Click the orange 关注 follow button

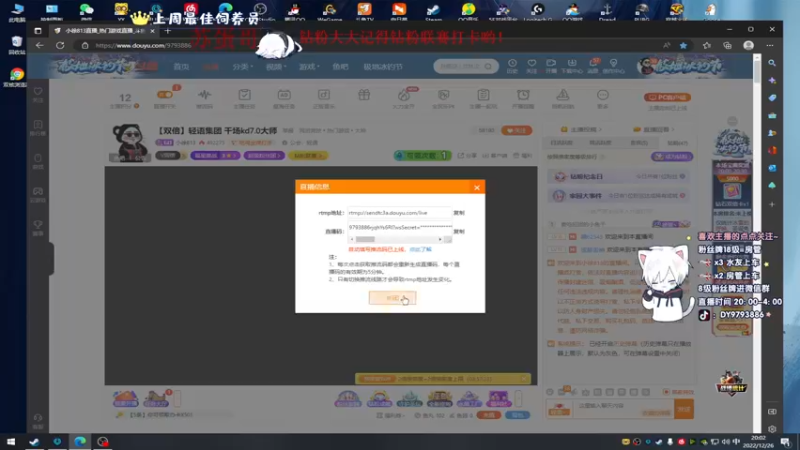516,131
